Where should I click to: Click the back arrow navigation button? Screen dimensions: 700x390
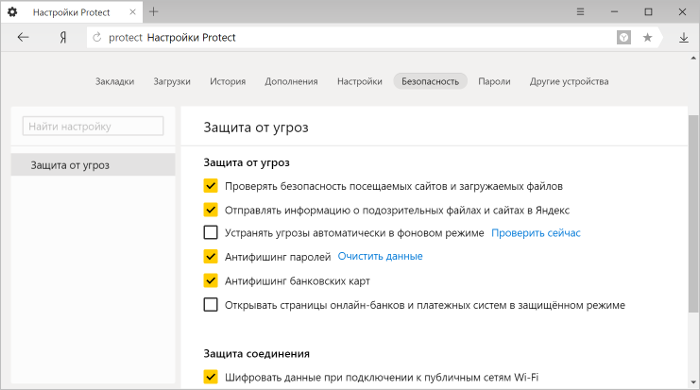point(23,37)
